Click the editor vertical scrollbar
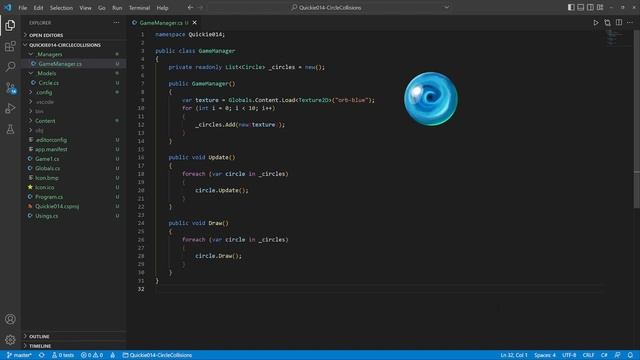 tap(636, 118)
